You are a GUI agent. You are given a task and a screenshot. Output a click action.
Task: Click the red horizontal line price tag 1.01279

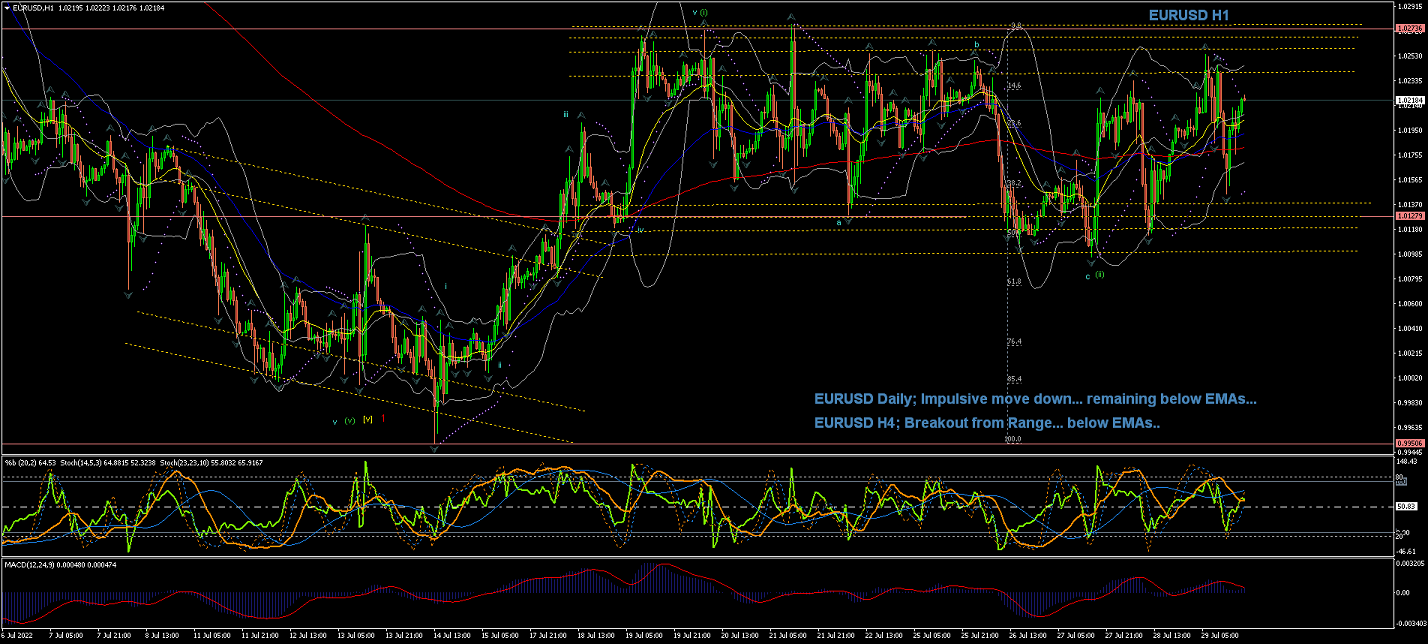coord(1410,216)
